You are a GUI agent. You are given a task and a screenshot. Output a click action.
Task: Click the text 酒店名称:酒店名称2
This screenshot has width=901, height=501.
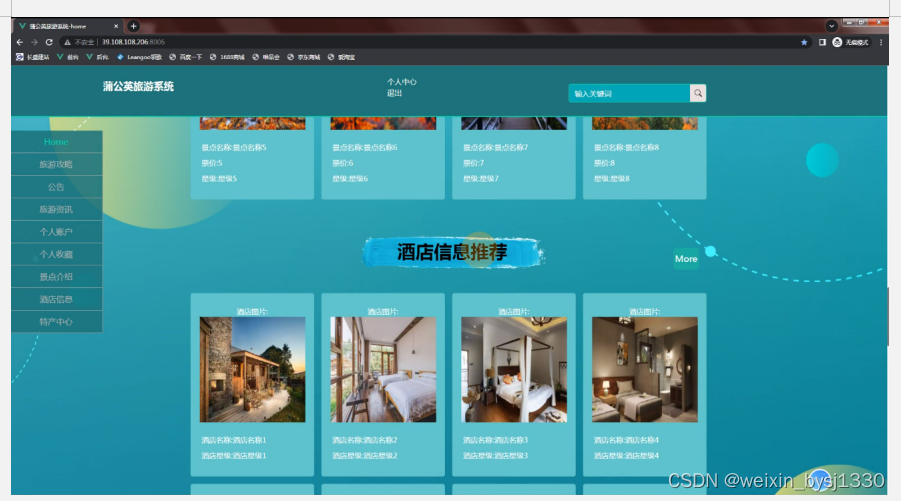tap(365, 440)
